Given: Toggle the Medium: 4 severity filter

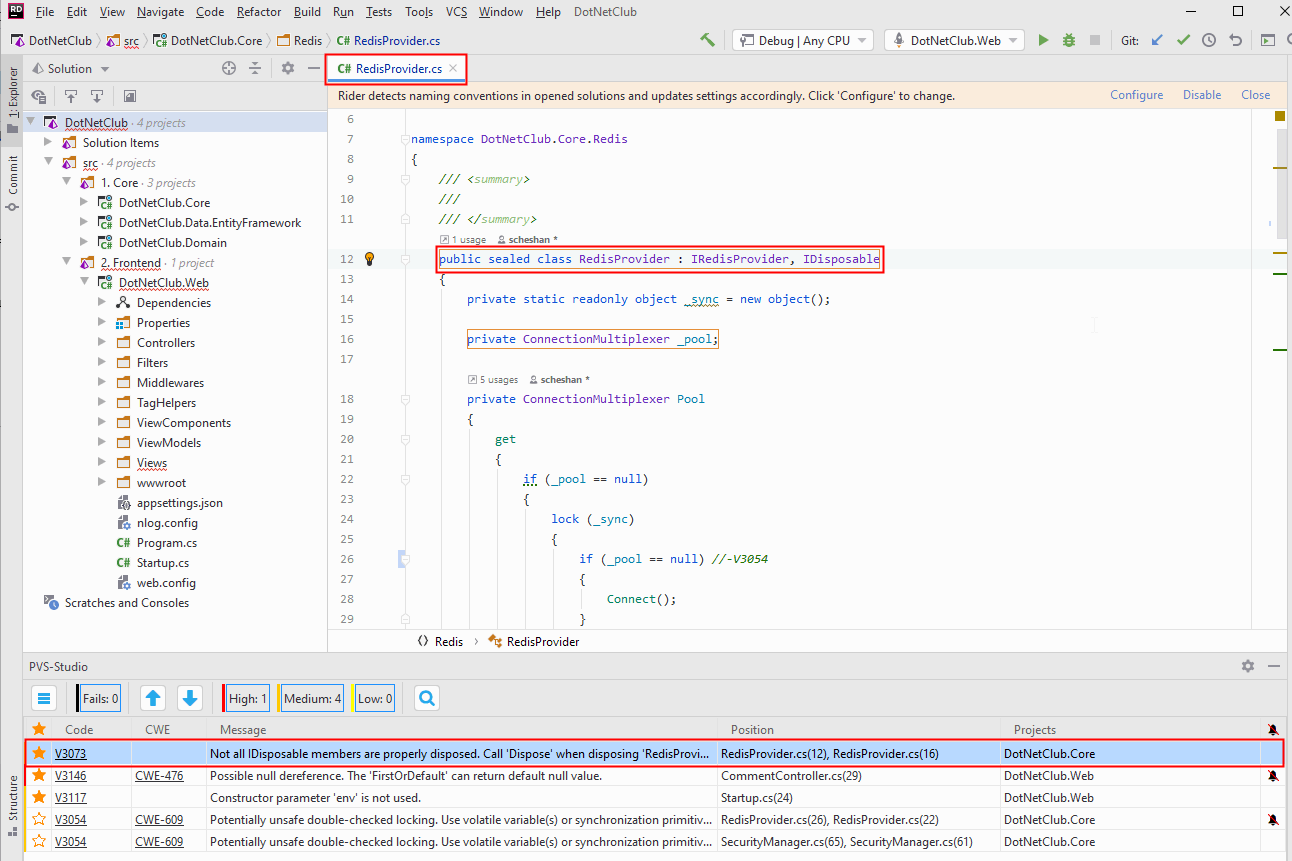Looking at the screenshot, I should (x=311, y=699).
